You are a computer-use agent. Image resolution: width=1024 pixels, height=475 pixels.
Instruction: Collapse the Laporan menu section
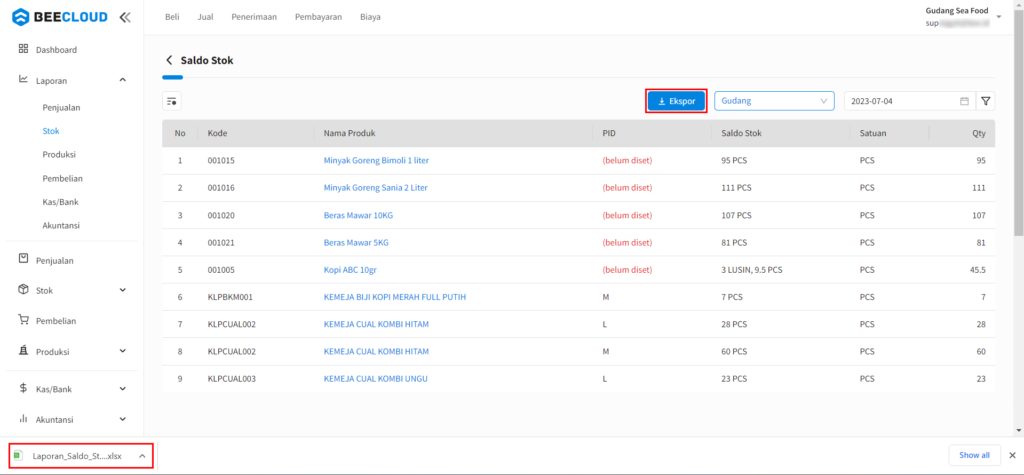(122, 80)
